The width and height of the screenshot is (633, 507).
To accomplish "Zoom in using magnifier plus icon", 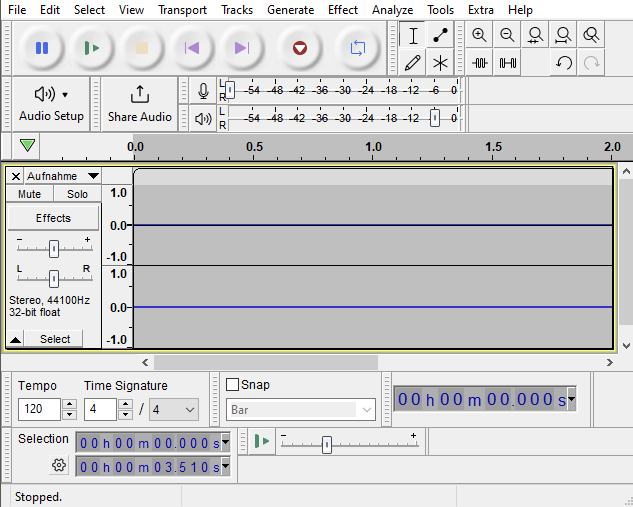I will (x=479, y=35).
